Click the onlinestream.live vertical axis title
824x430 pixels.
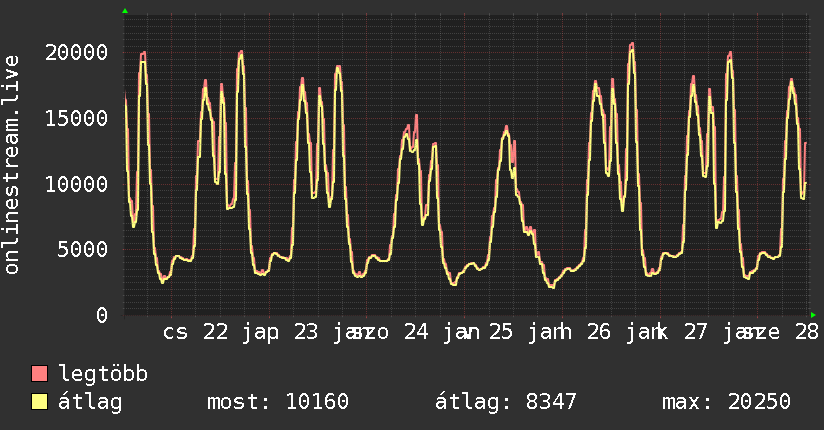pyautogui.click(x=12, y=165)
